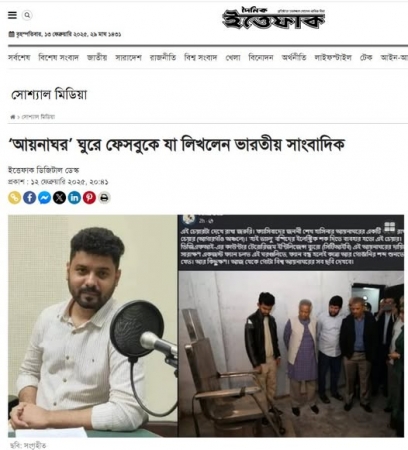The image size is (408, 450).
Task: Share article on Pinterest icon
Action: point(89,198)
